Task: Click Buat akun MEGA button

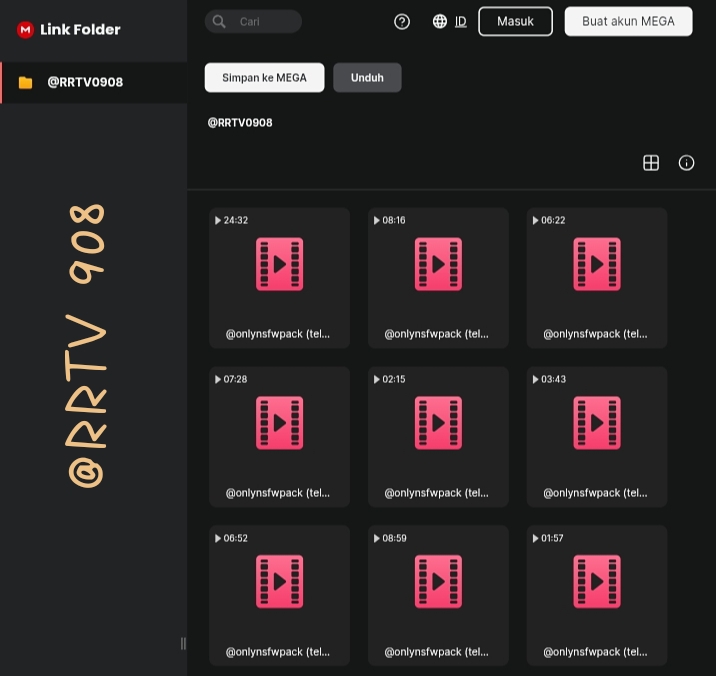Action: (628, 21)
